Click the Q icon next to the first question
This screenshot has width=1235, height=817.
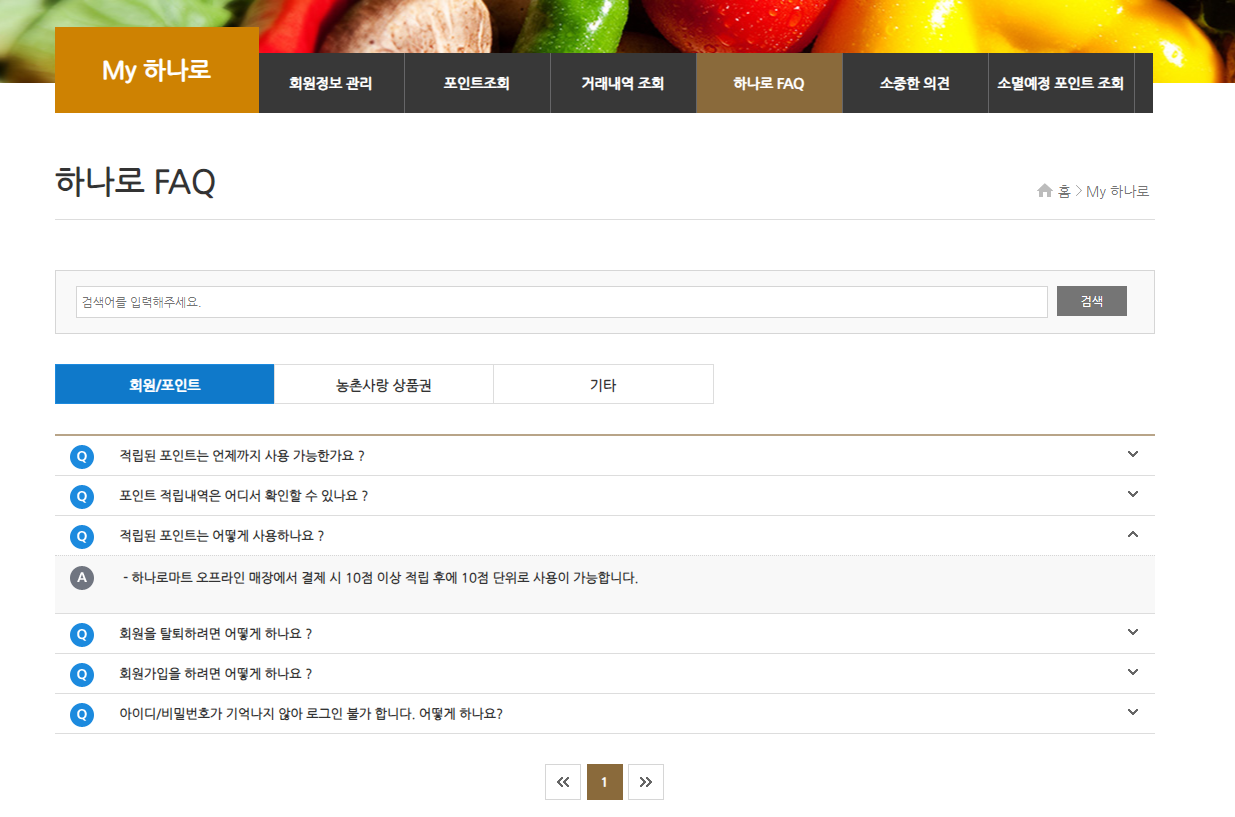coord(82,454)
